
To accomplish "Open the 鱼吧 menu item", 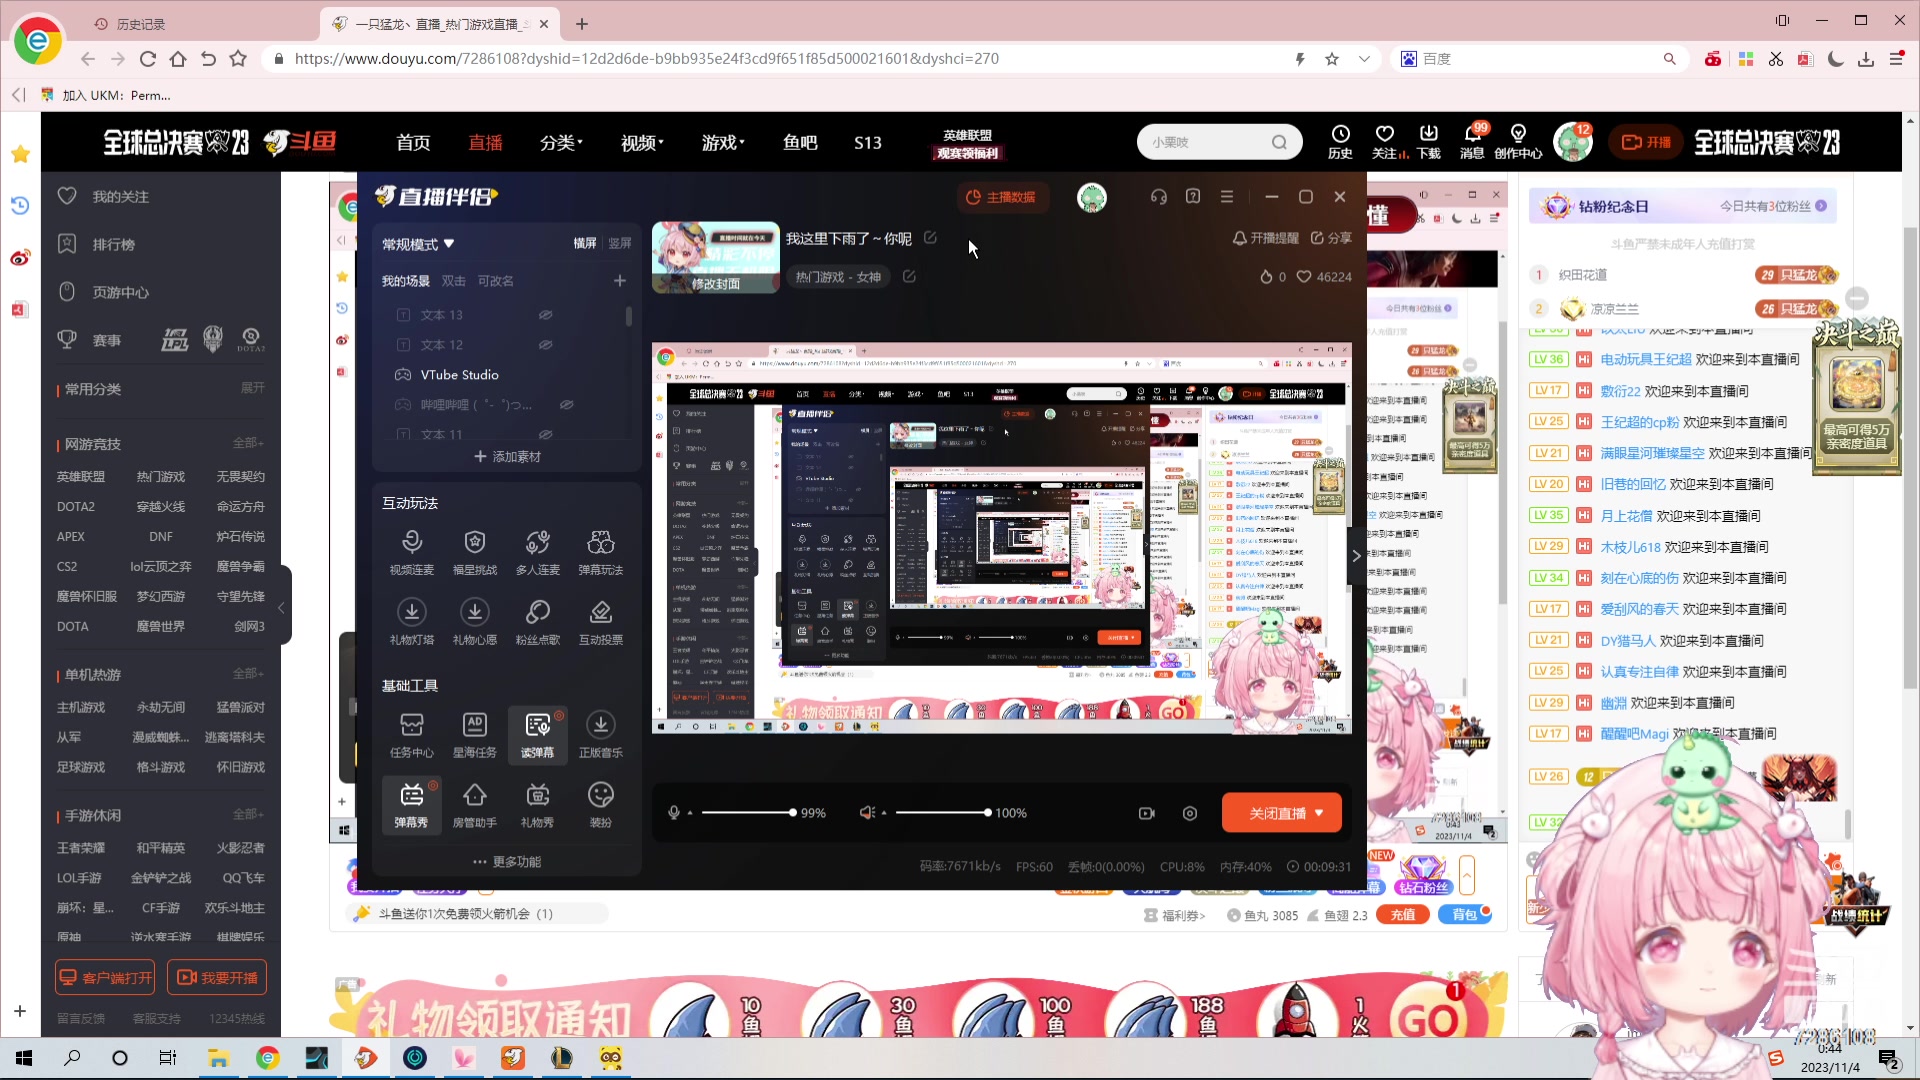I will click(x=800, y=142).
